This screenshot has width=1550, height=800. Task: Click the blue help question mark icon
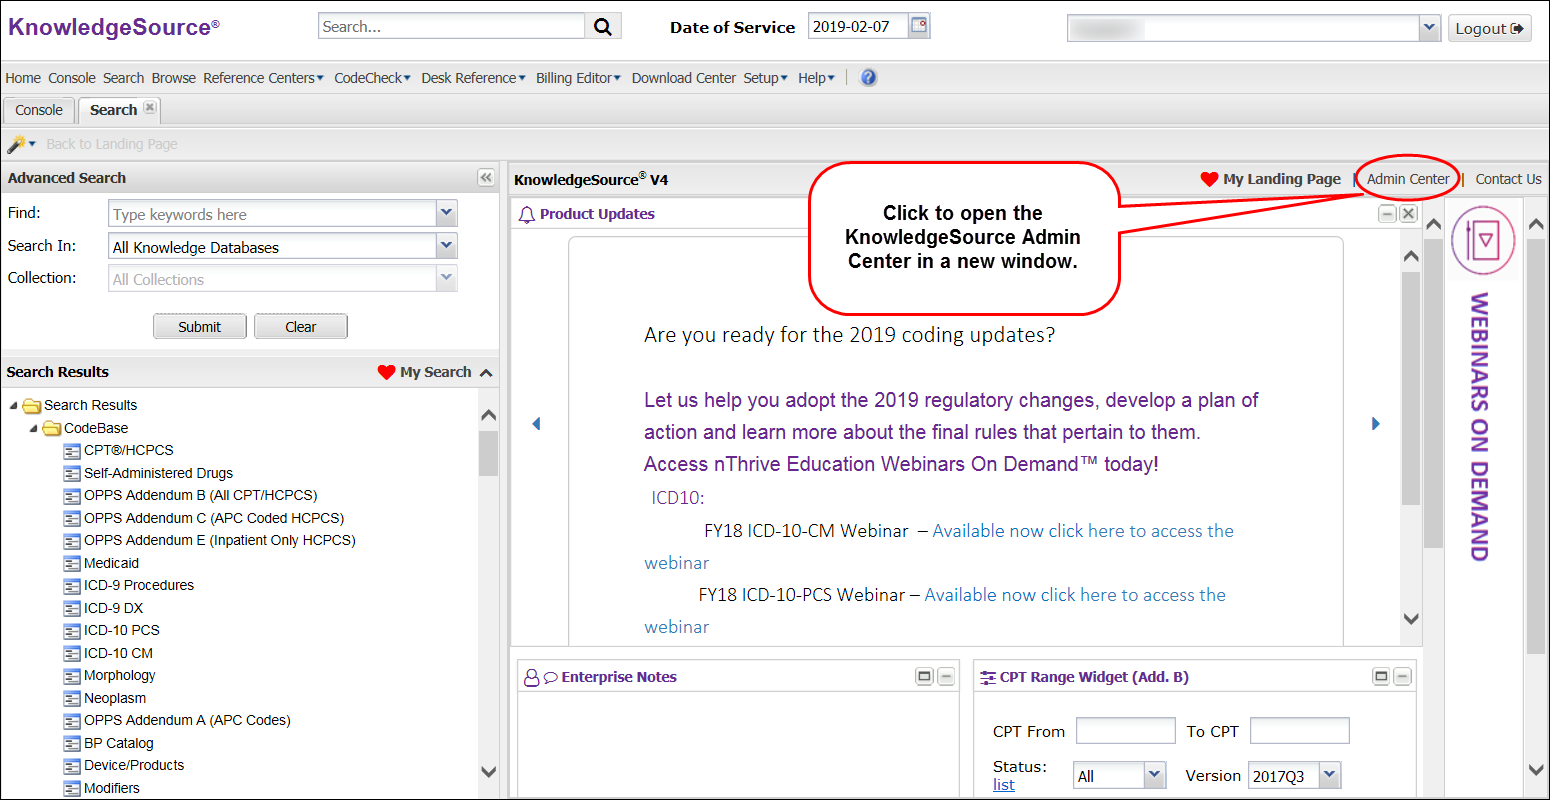pyautogui.click(x=868, y=77)
